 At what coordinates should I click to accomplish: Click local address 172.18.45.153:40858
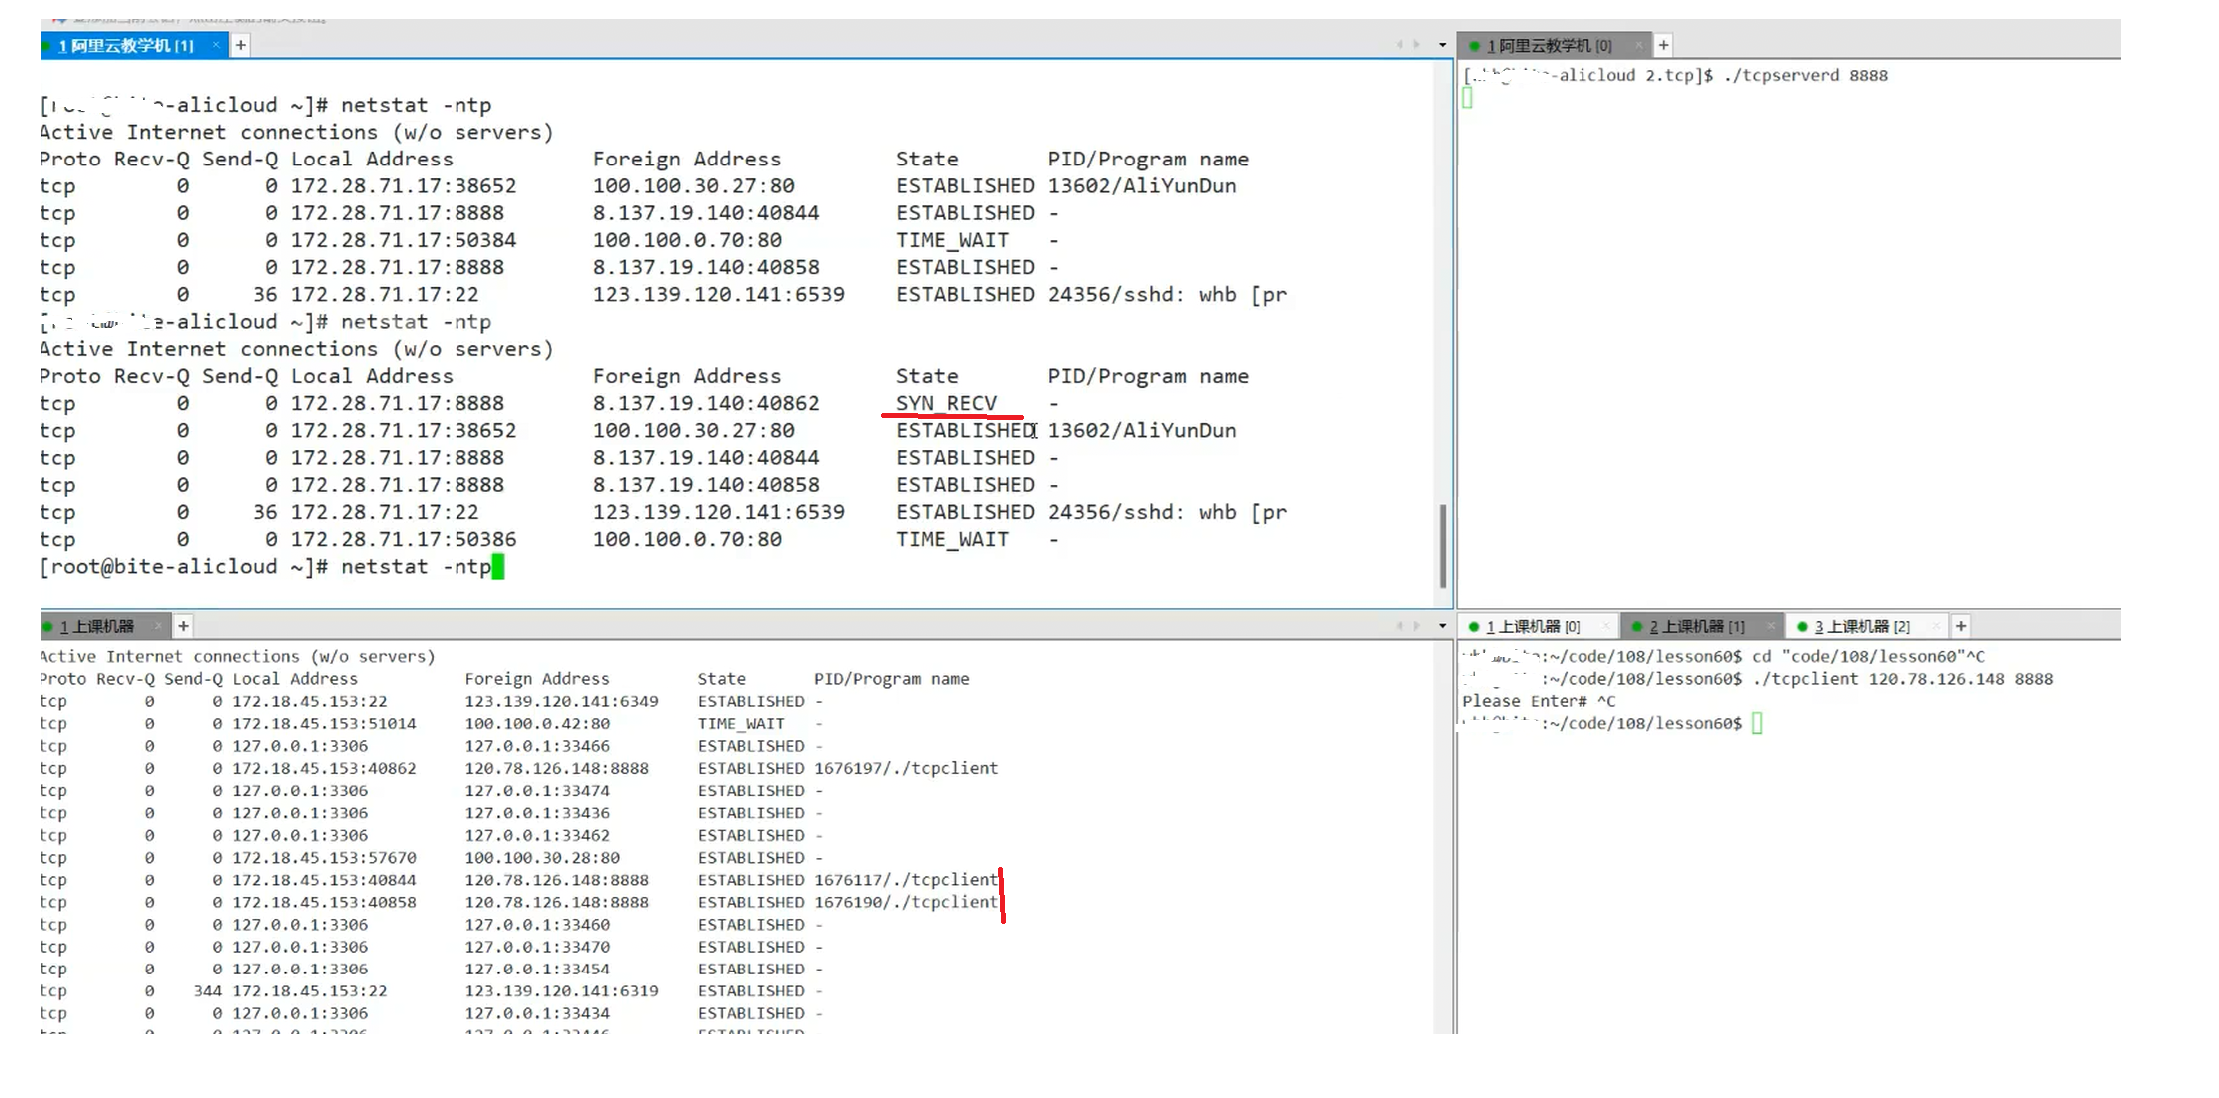[x=324, y=902]
